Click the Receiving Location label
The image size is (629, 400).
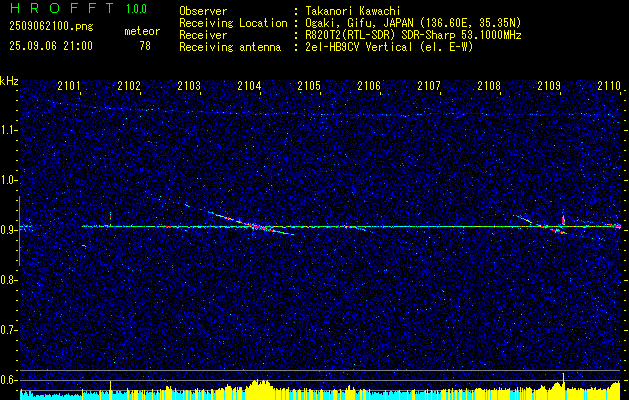pos(233,23)
